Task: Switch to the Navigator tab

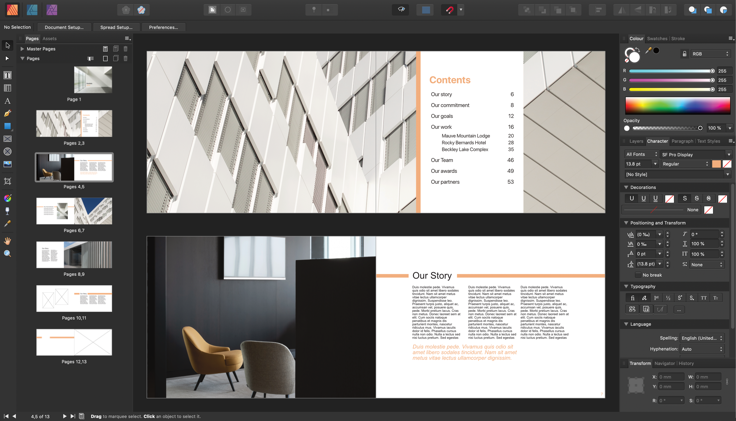Action: coord(664,364)
